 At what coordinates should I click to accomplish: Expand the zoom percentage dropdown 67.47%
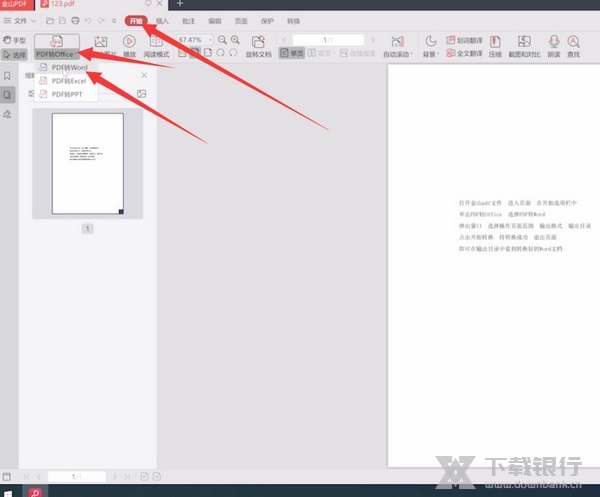click(x=214, y=40)
